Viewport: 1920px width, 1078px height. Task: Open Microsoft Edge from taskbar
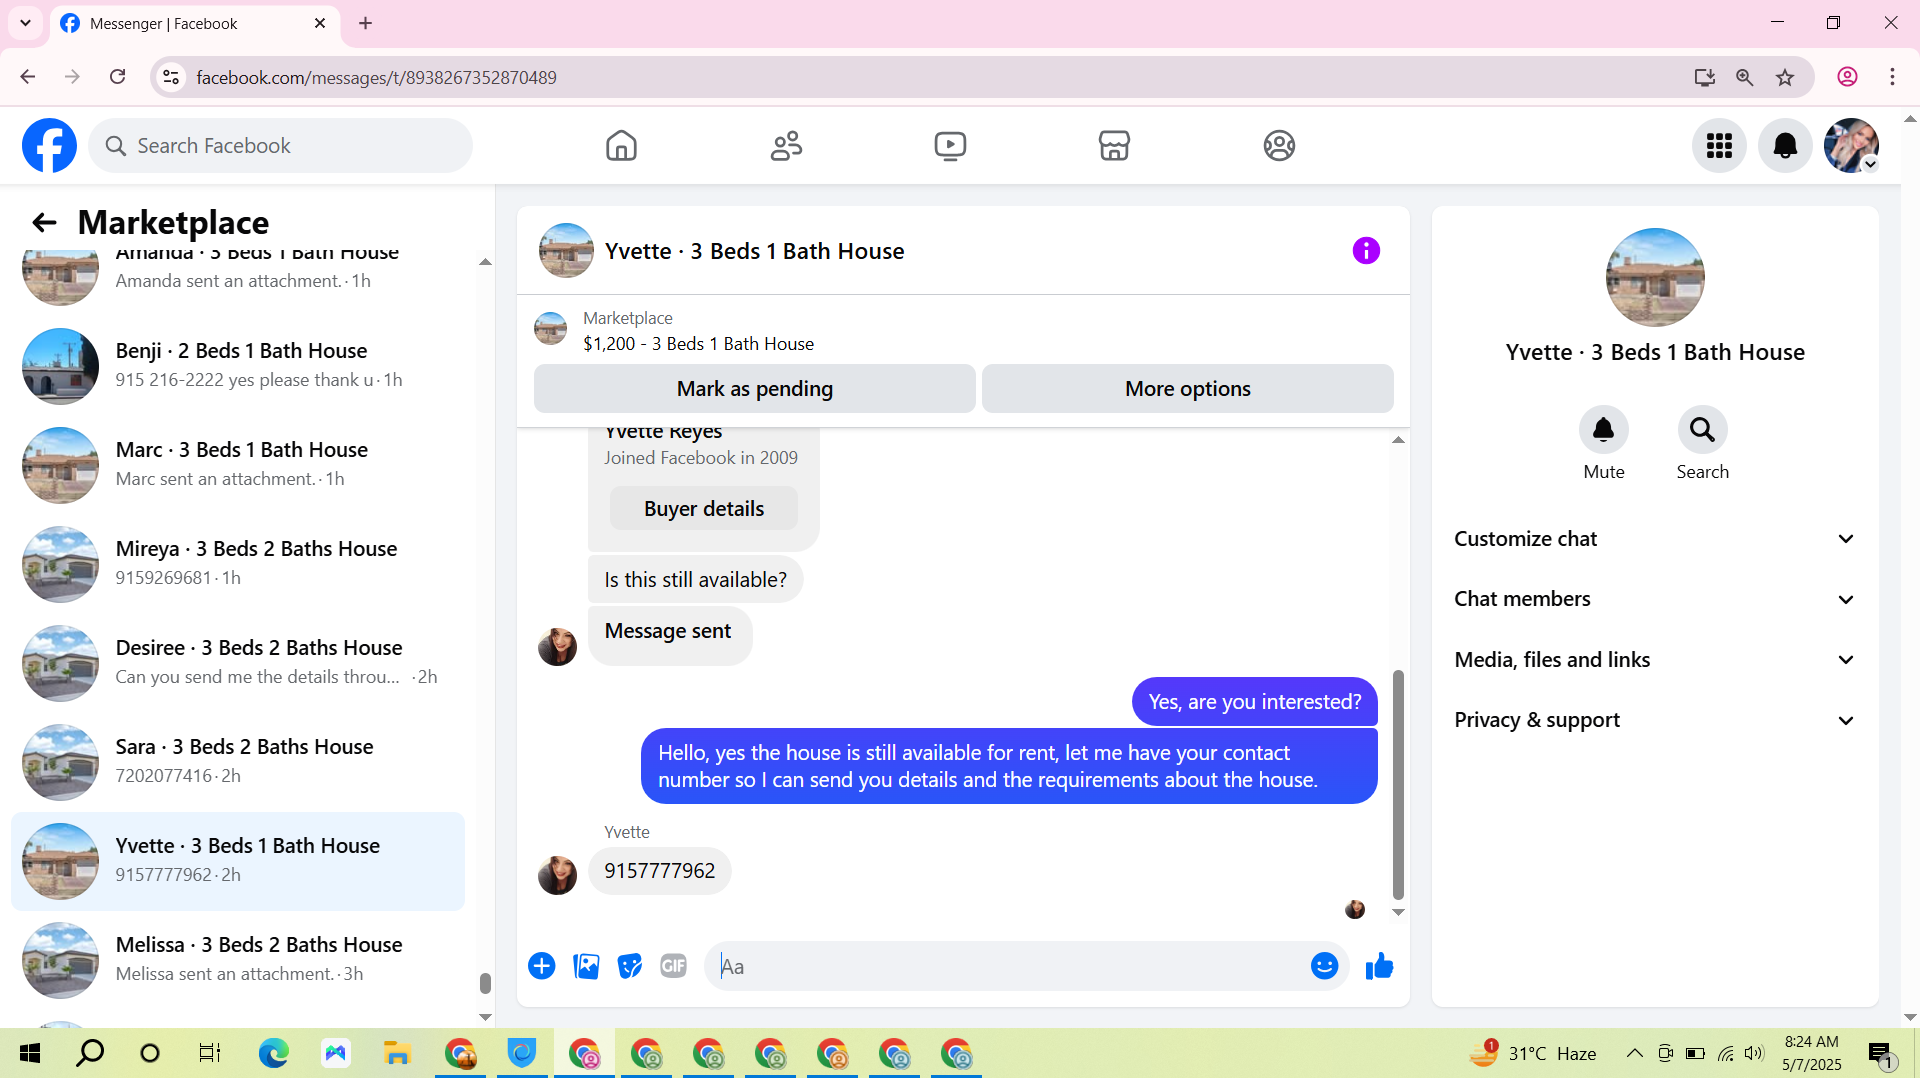click(273, 1053)
